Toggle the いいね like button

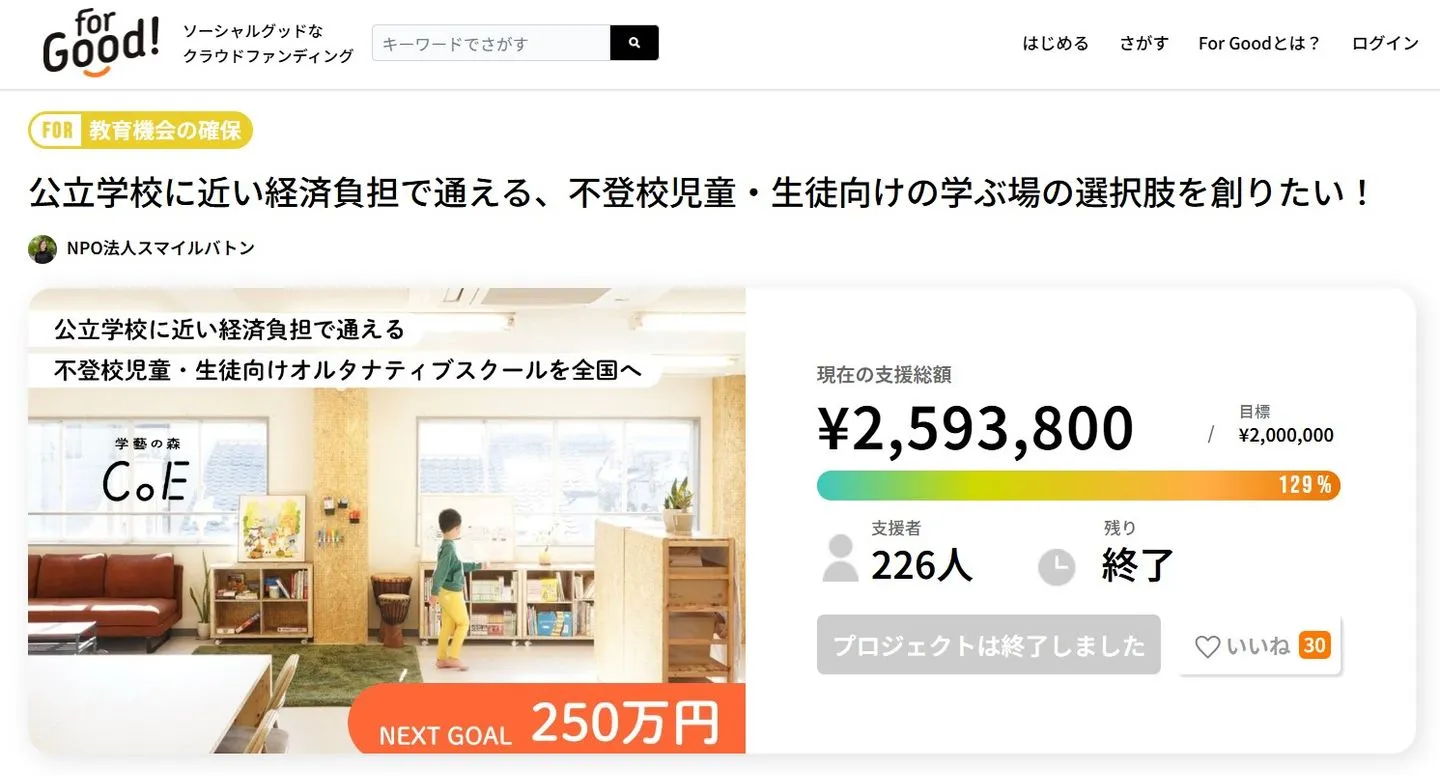coord(1258,646)
